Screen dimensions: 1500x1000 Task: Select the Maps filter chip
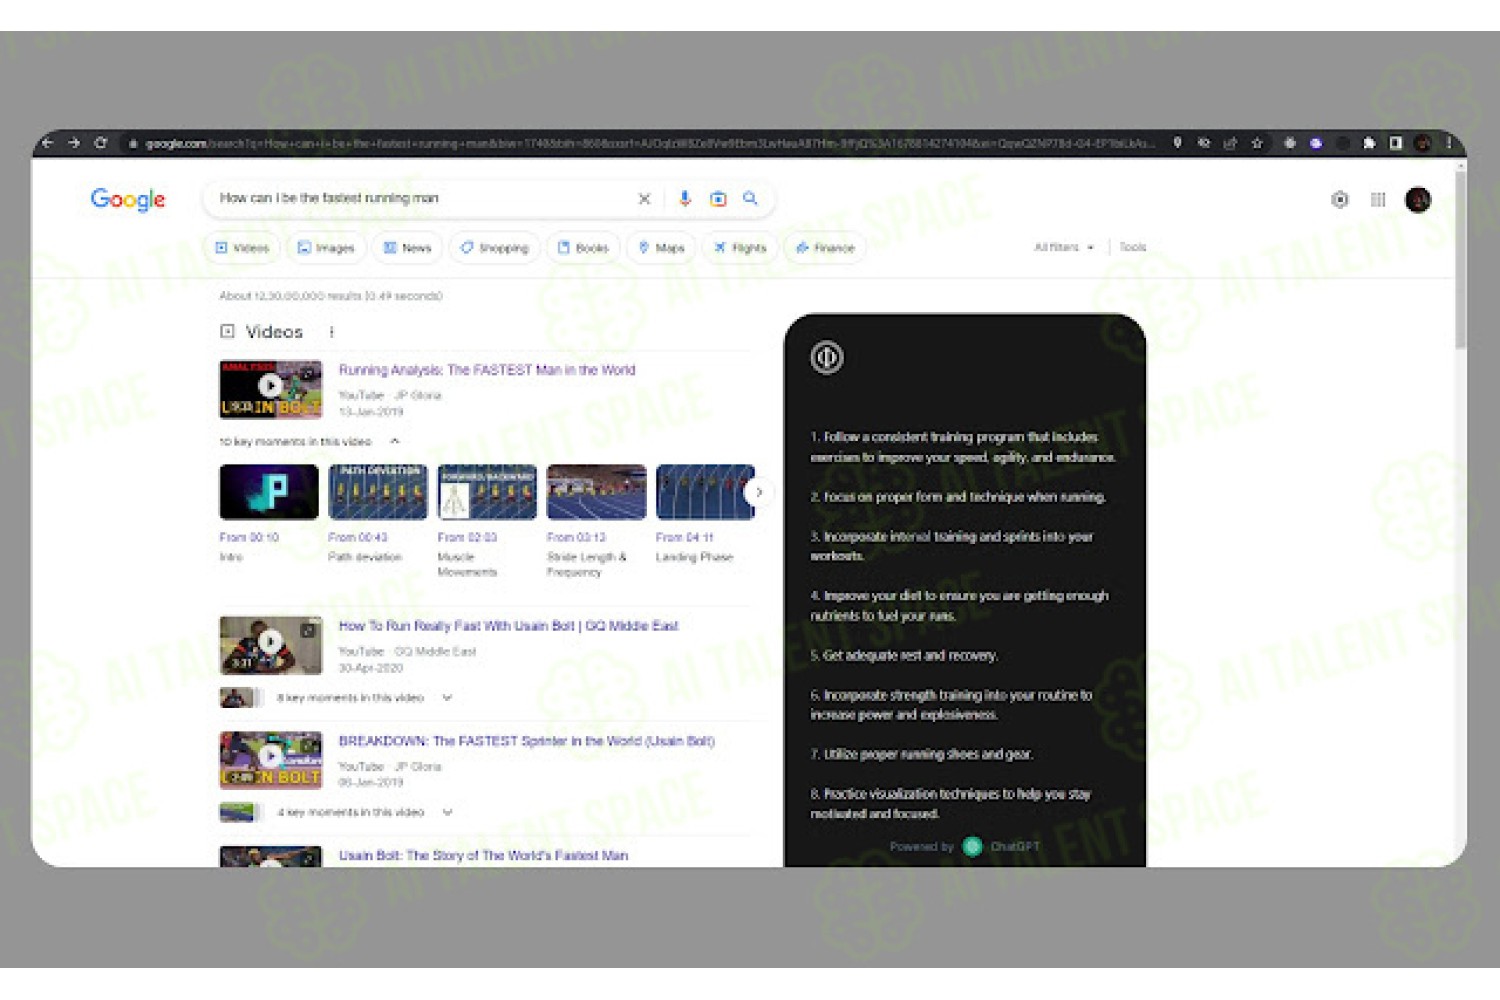(x=661, y=247)
